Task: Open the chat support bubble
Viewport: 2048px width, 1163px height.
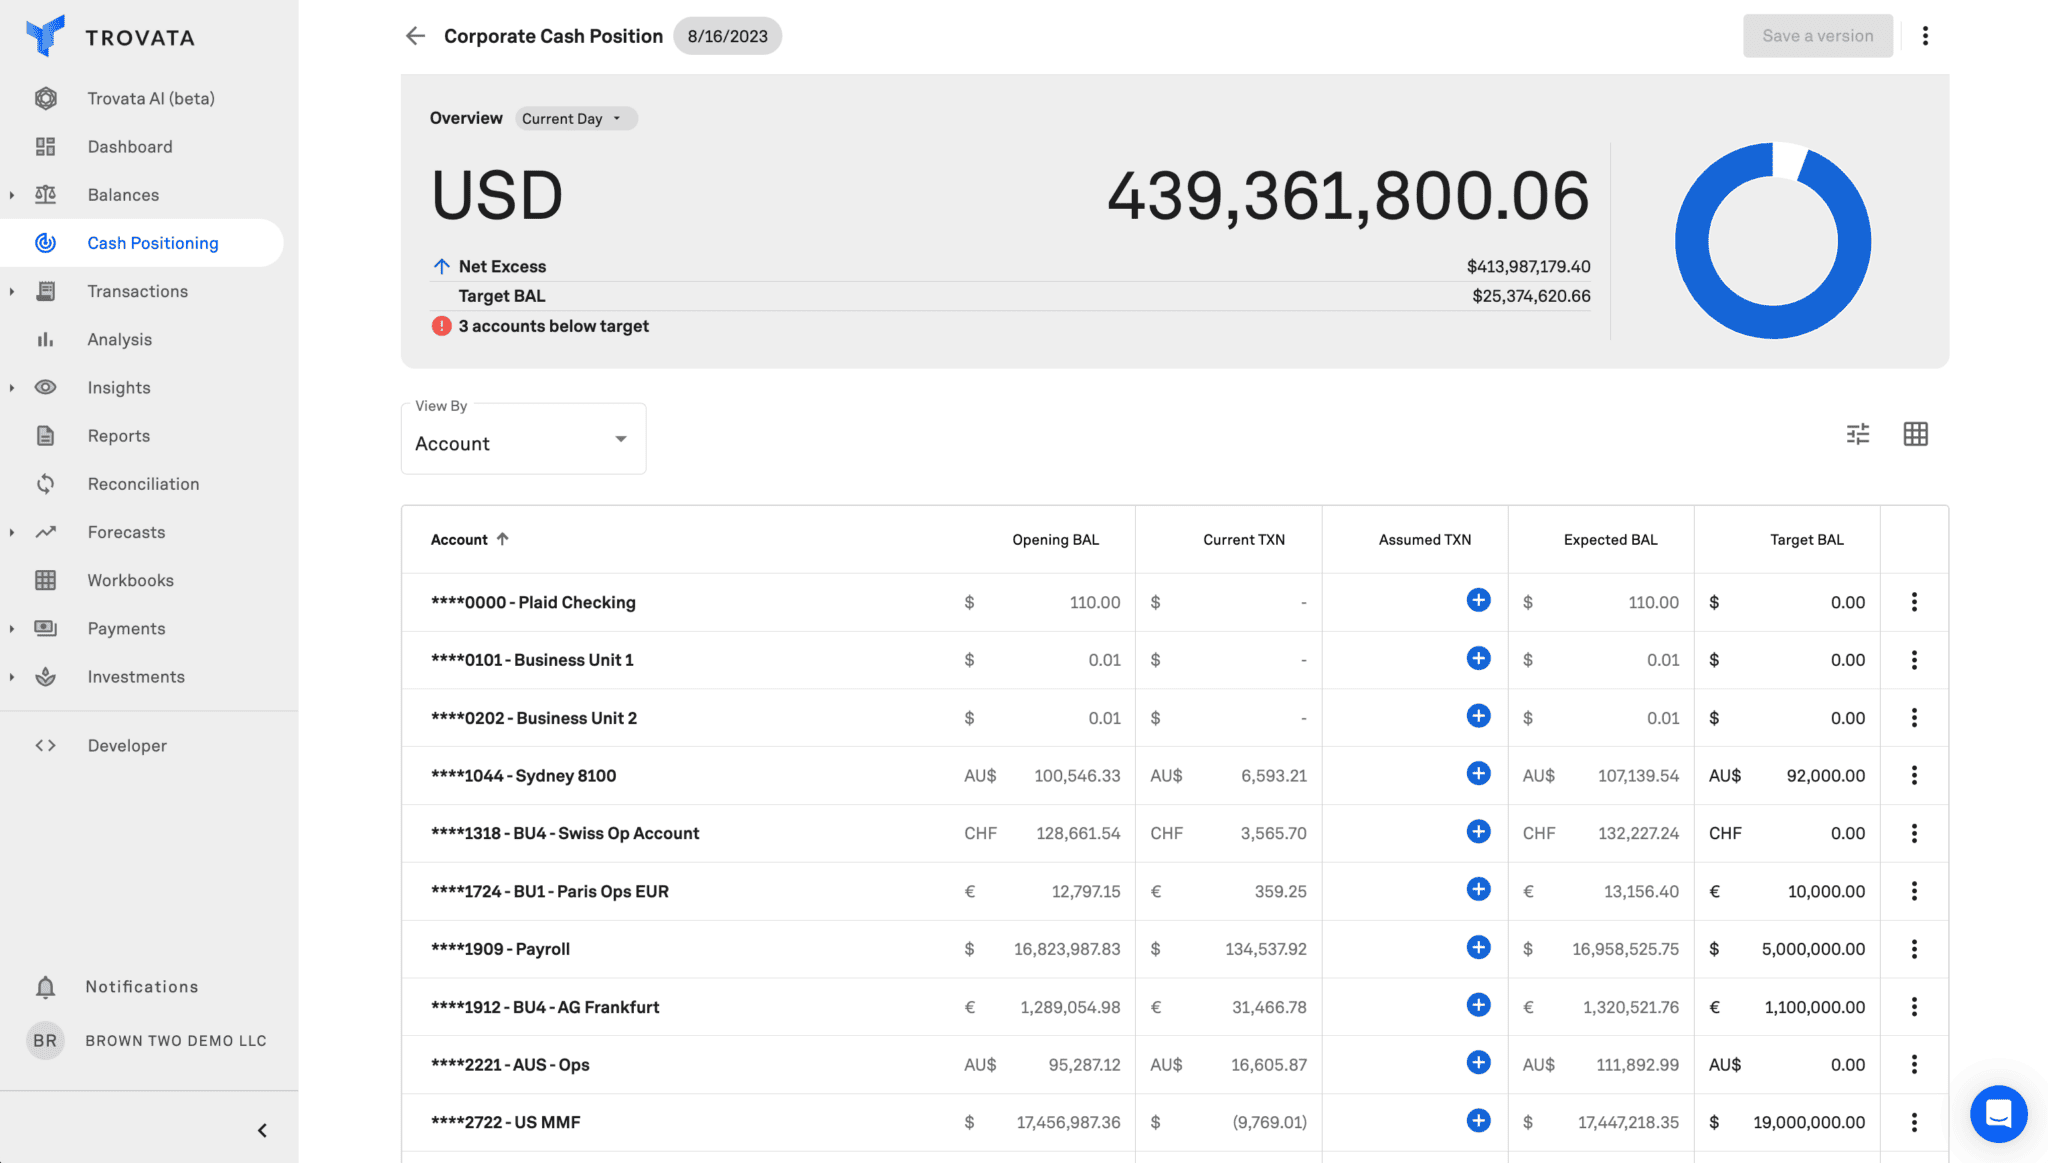Action: pyautogui.click(x=1998, y=1113)
